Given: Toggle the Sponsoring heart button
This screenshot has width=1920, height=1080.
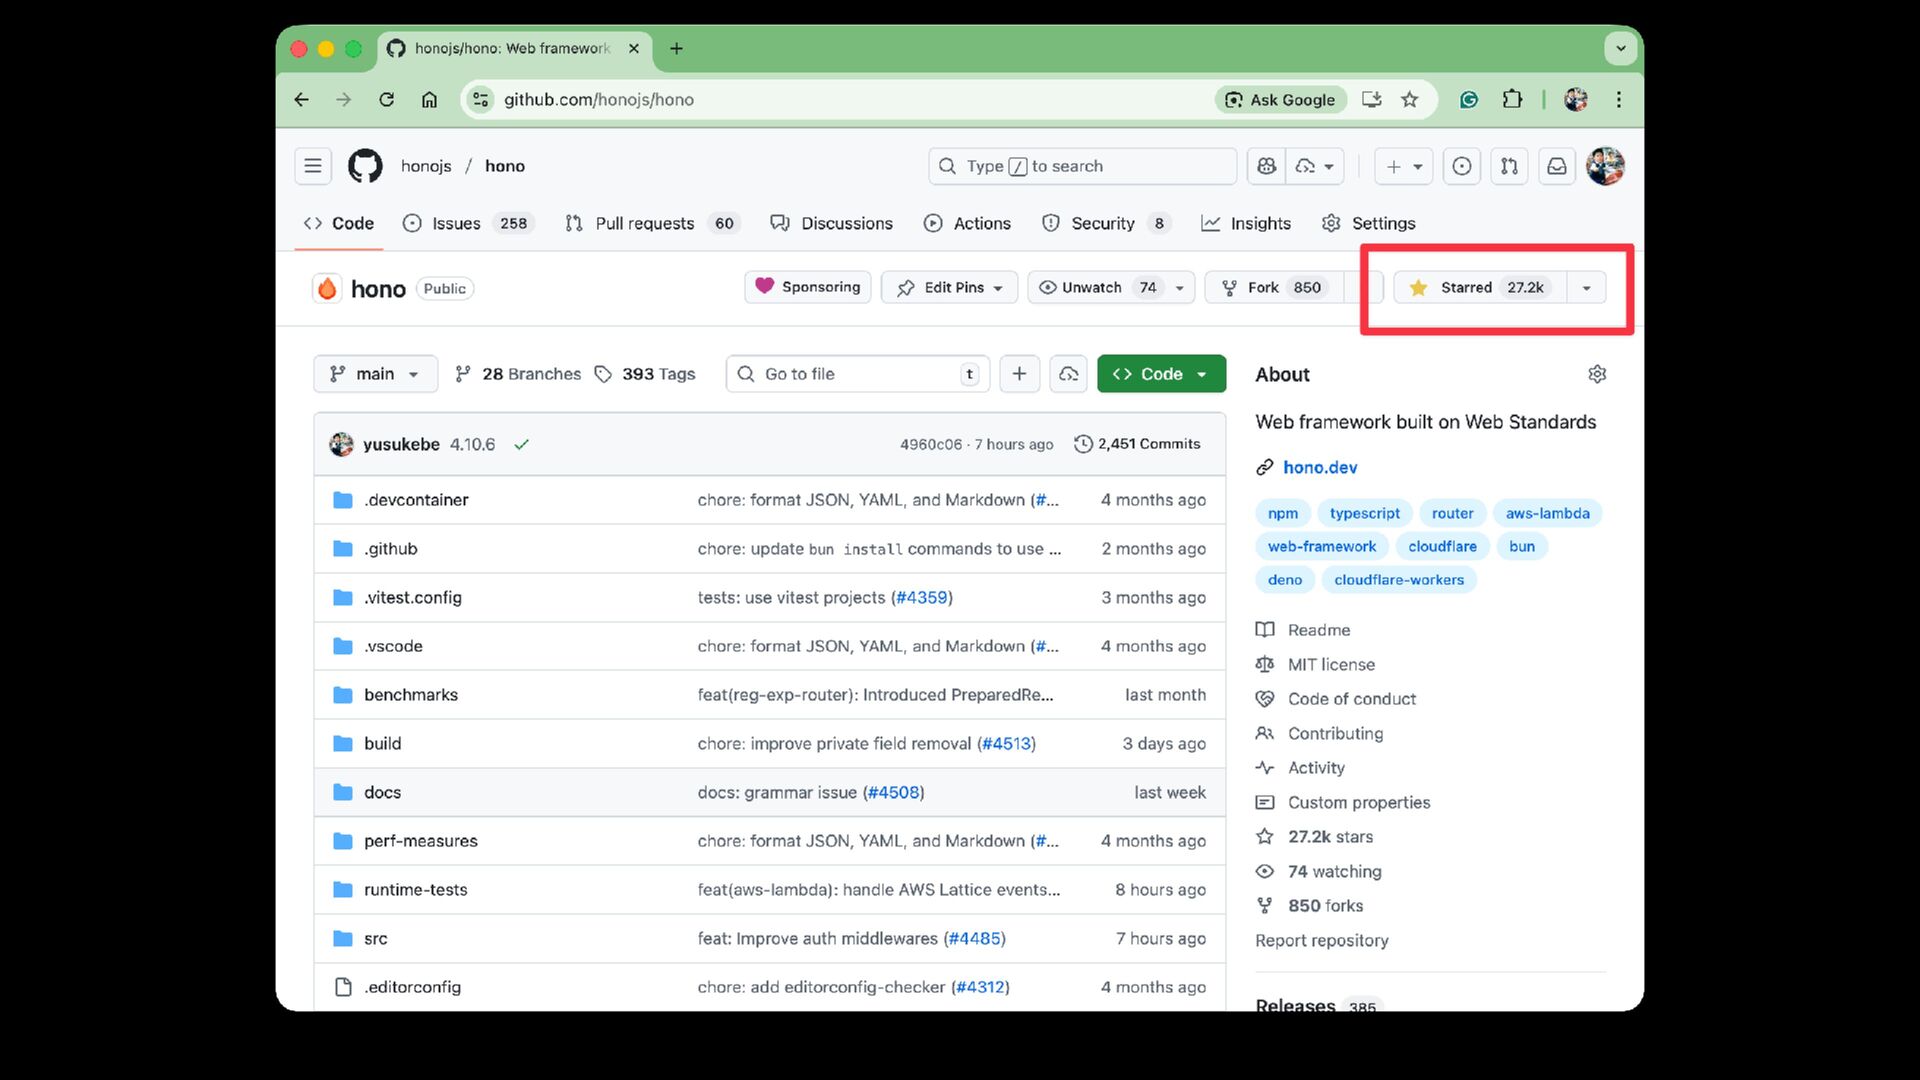Looking at the screenshot, I should coord(808,287).
